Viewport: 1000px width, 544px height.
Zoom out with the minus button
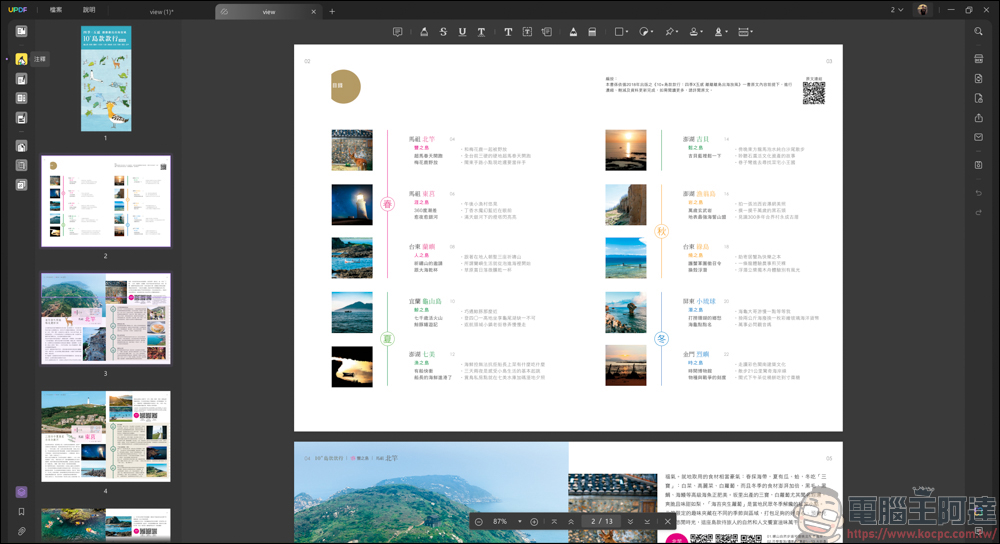point(479,522)
